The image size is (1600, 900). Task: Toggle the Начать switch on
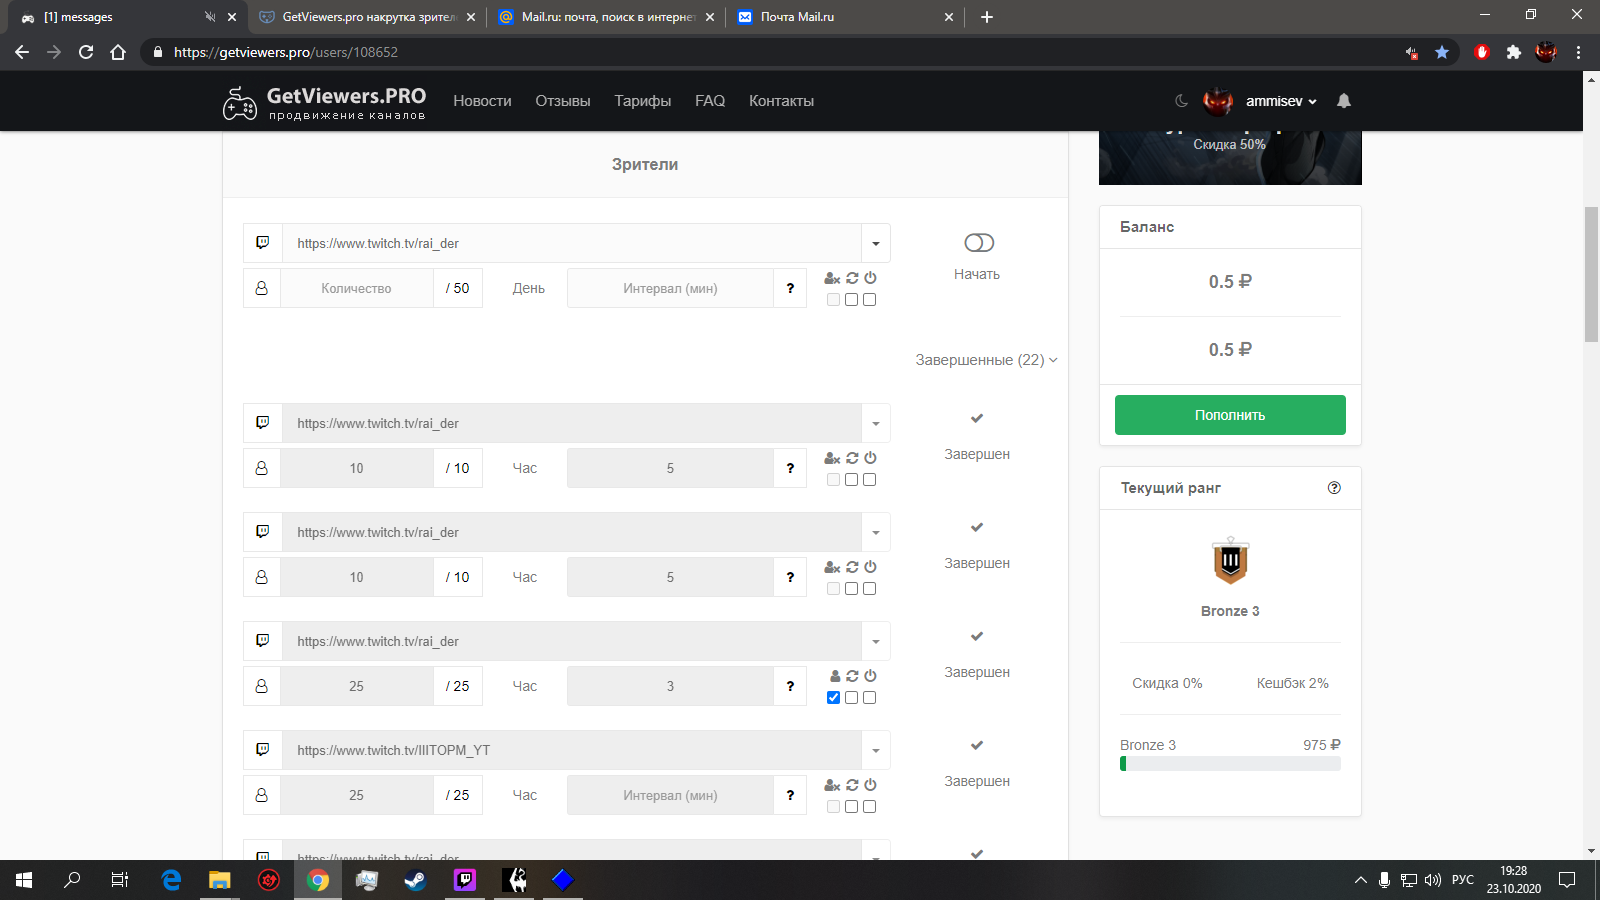979,243
